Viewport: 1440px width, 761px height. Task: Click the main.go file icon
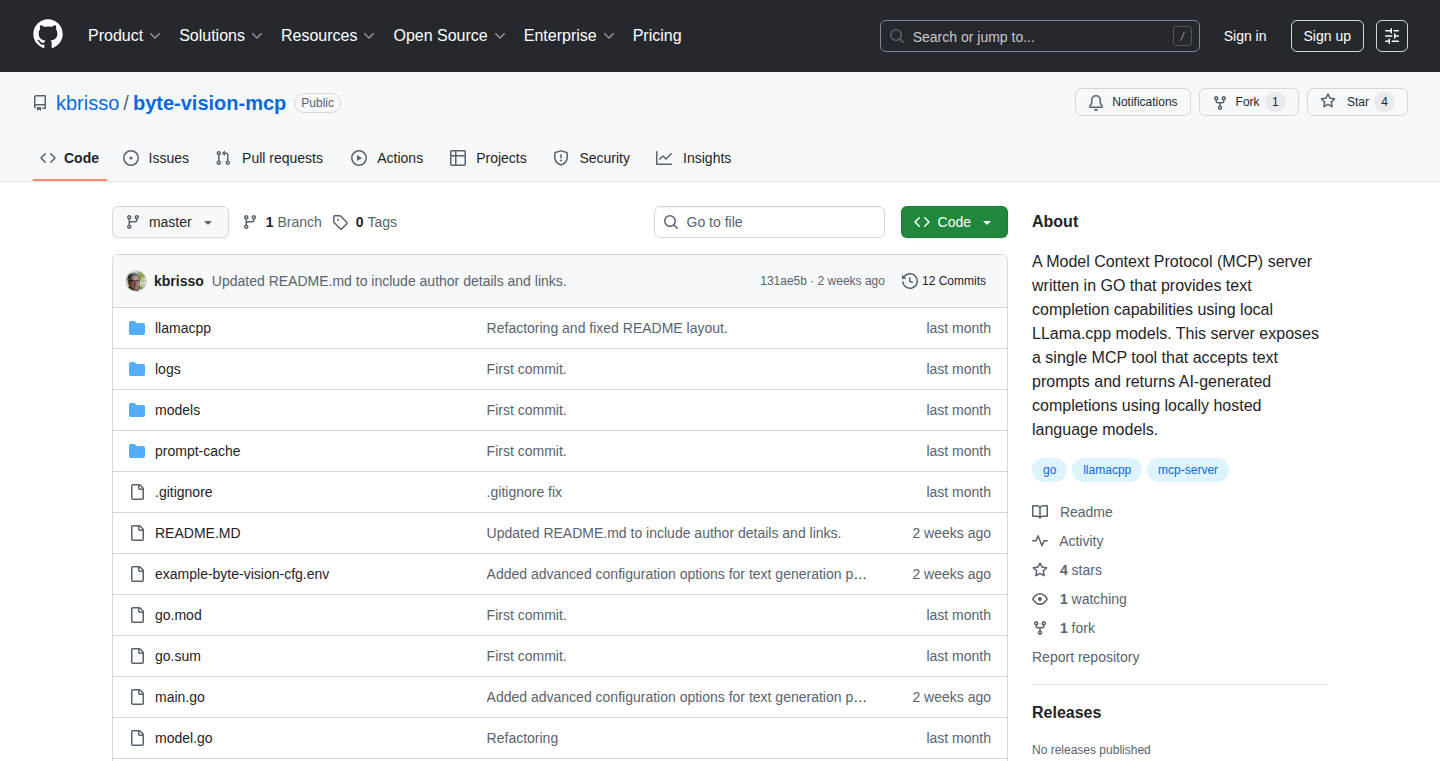pyautogui.click(x=137, y=697)
